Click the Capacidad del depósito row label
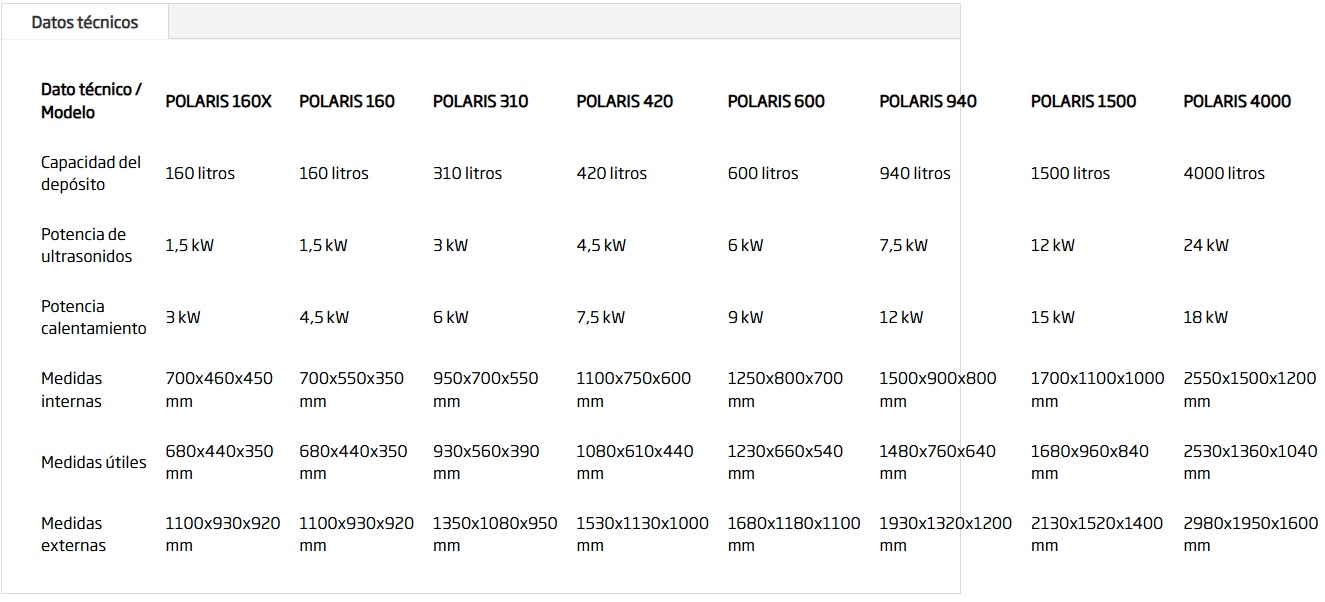The width and height of the screenshot is (1325, 602). (91, 173)
